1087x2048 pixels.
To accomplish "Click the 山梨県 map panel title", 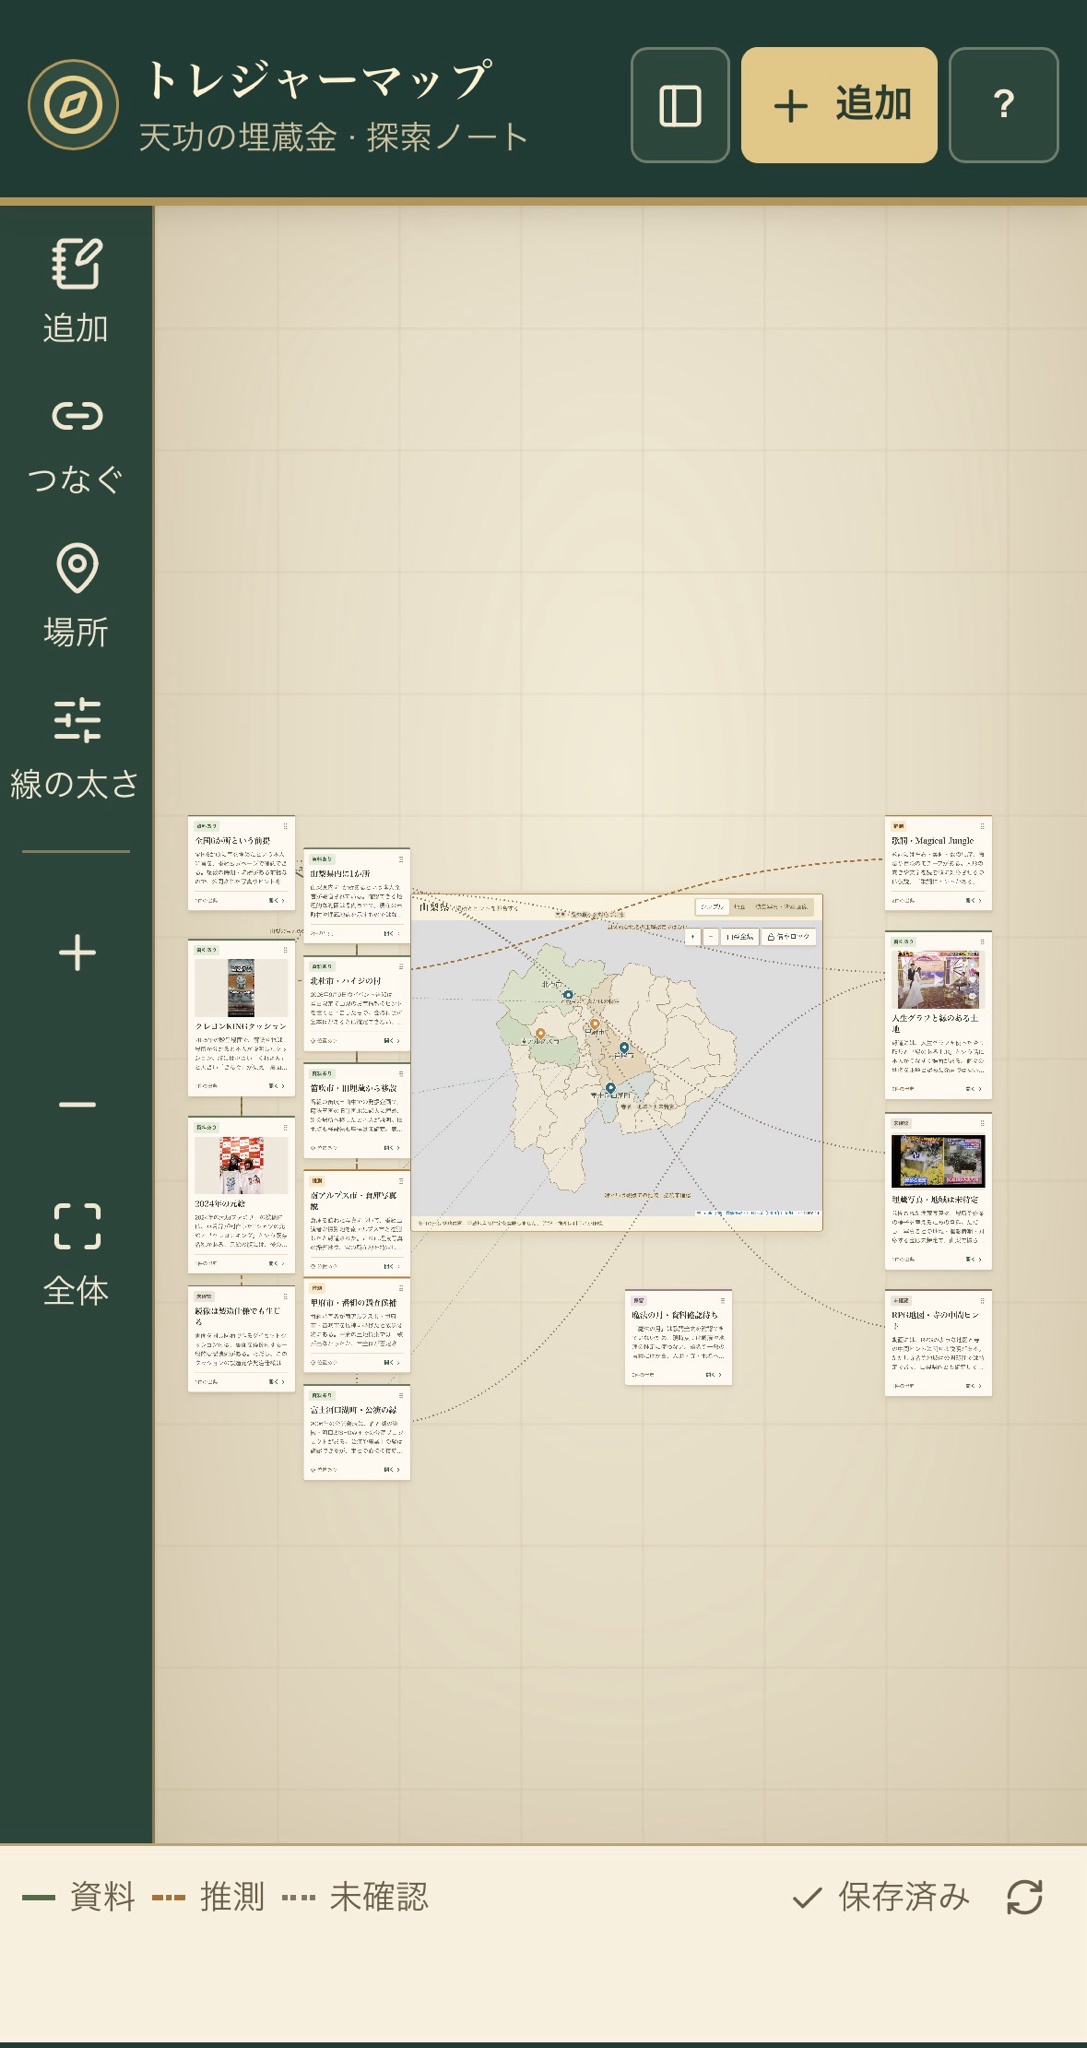I will pyautogui.click(x=434, y=907).
